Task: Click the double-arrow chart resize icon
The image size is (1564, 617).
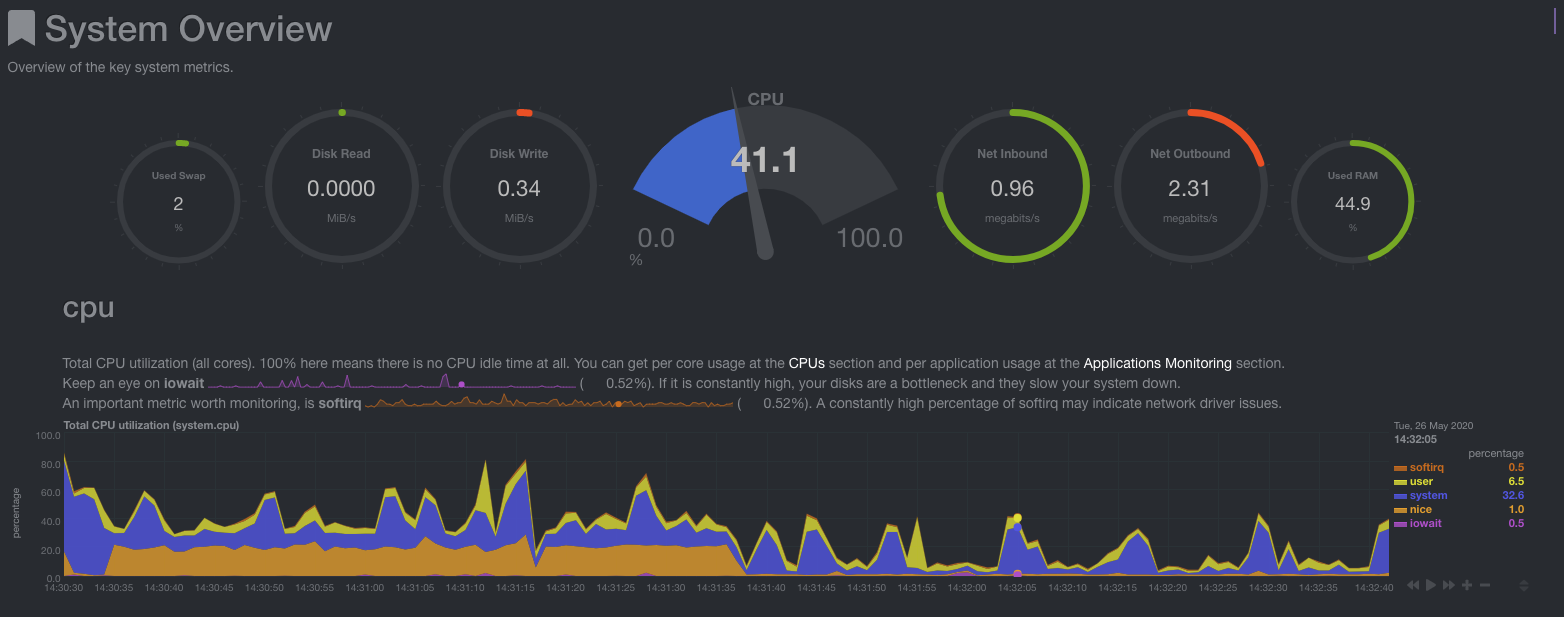Action: pos(1524,585)
